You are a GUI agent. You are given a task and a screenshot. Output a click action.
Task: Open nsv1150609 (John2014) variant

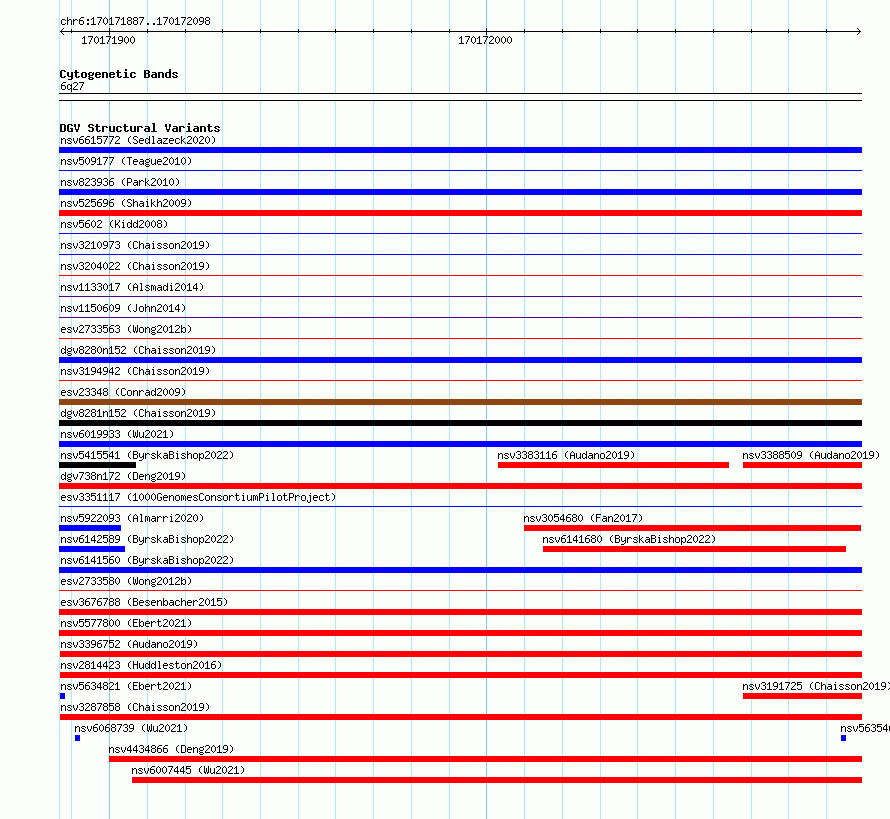coord(123,308)
